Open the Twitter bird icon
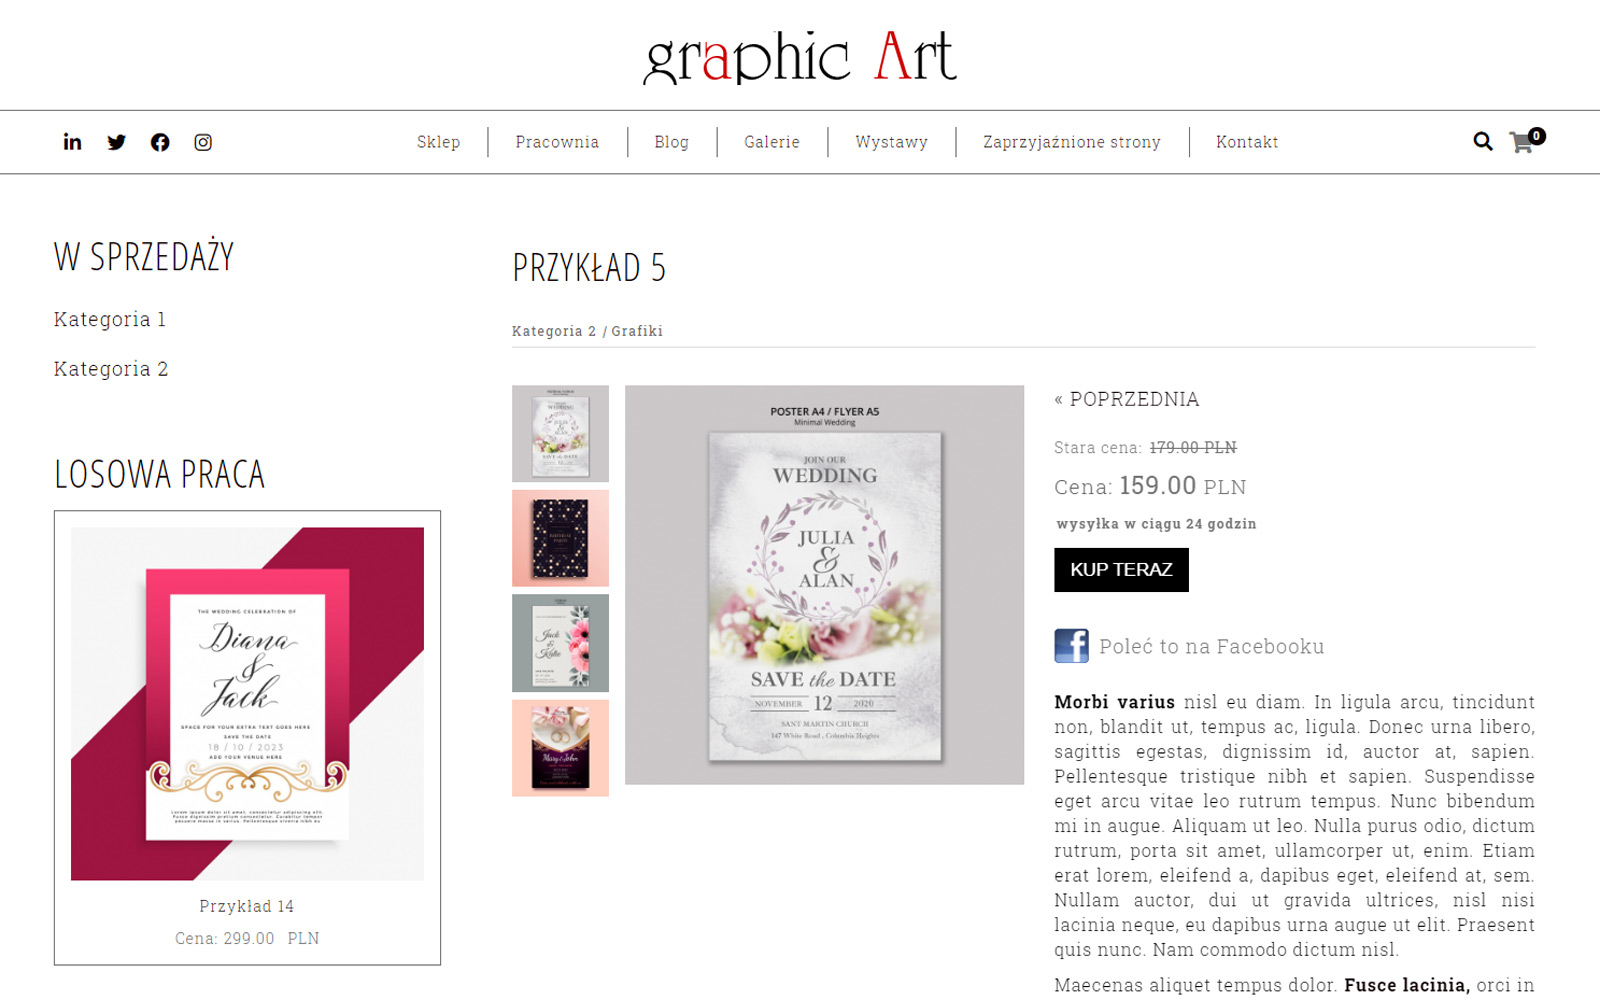The width and height of the screenshot is (1600, 1000). (x=116, y=142)
